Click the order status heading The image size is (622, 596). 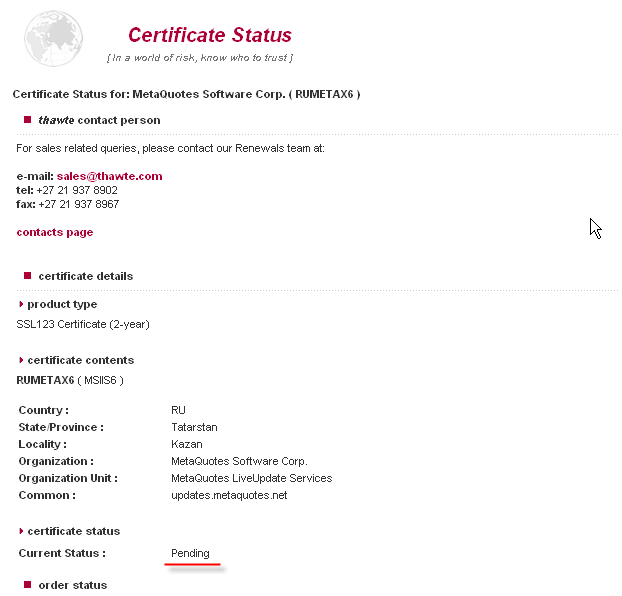pyautogui.click(x=73, y=585)
